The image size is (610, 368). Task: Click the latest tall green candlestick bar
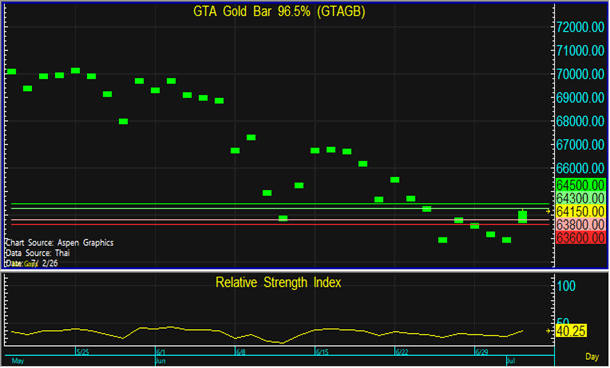point(522,216)
